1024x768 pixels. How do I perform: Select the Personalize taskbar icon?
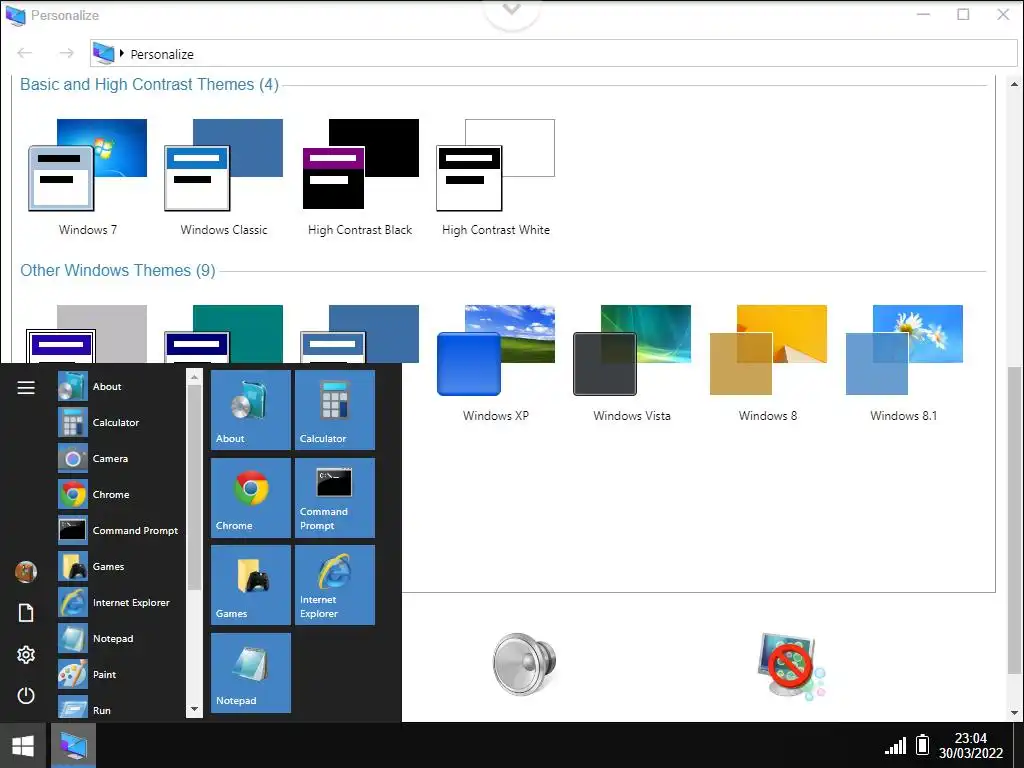(x=73, y=746)
